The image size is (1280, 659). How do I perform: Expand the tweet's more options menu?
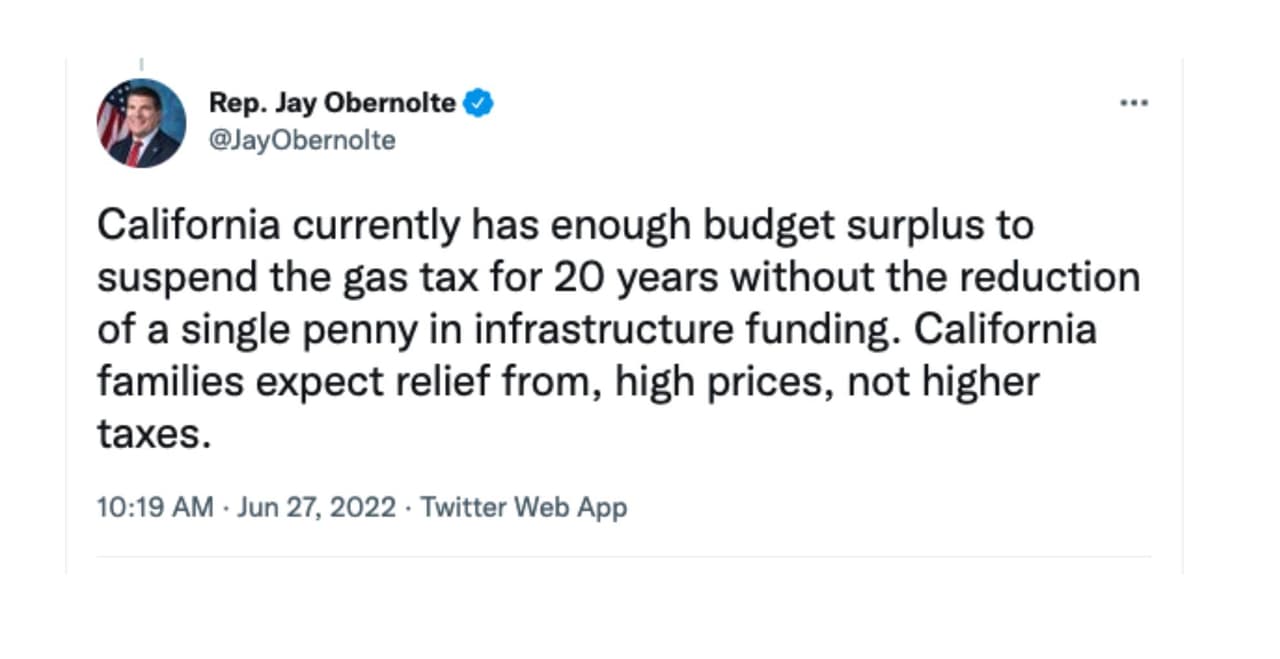coord(1134,101)
